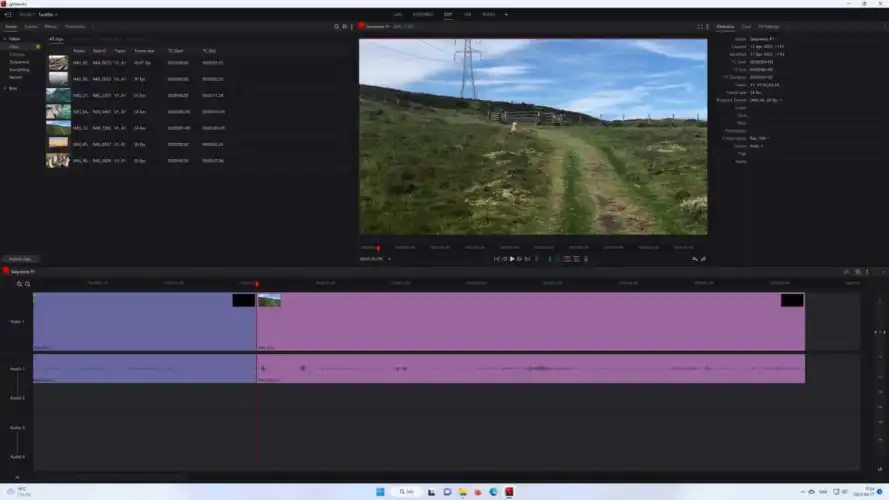Viewport: 889px width, 500px height.
Task: Jump to the start of the sequence
Action: (x=496, y=259)
